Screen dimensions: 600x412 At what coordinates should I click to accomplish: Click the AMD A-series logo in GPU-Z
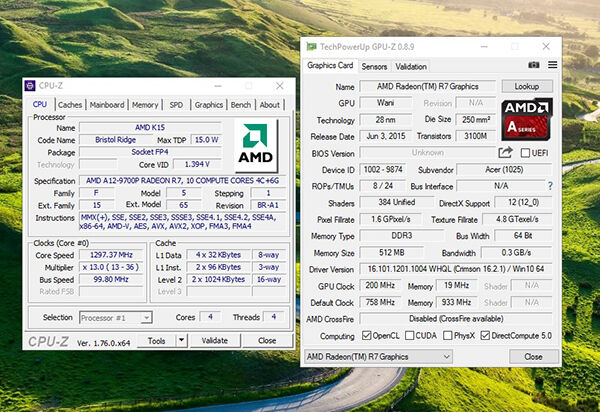[x=527, y=119]
